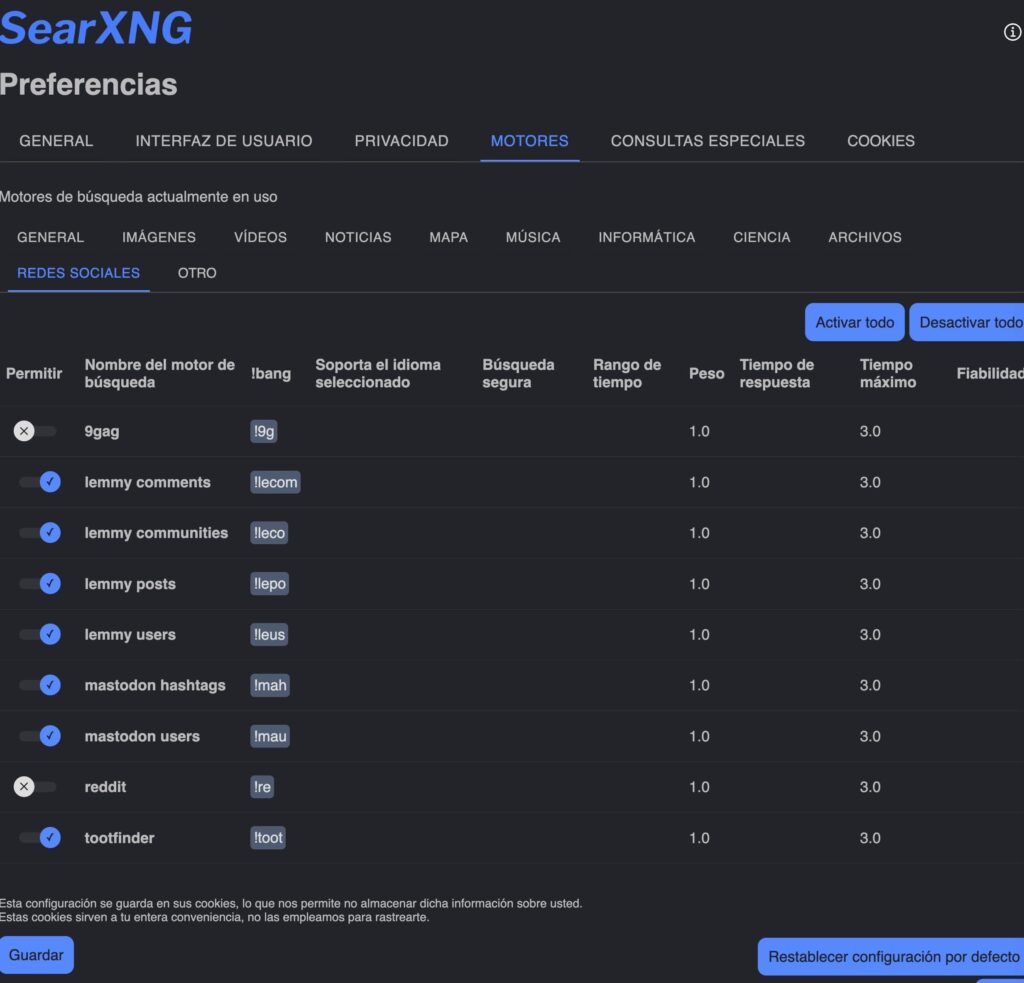Enable the 9gag search engine toggle
This screenshot has height=983, width=1024.
(x=37, y=431)
